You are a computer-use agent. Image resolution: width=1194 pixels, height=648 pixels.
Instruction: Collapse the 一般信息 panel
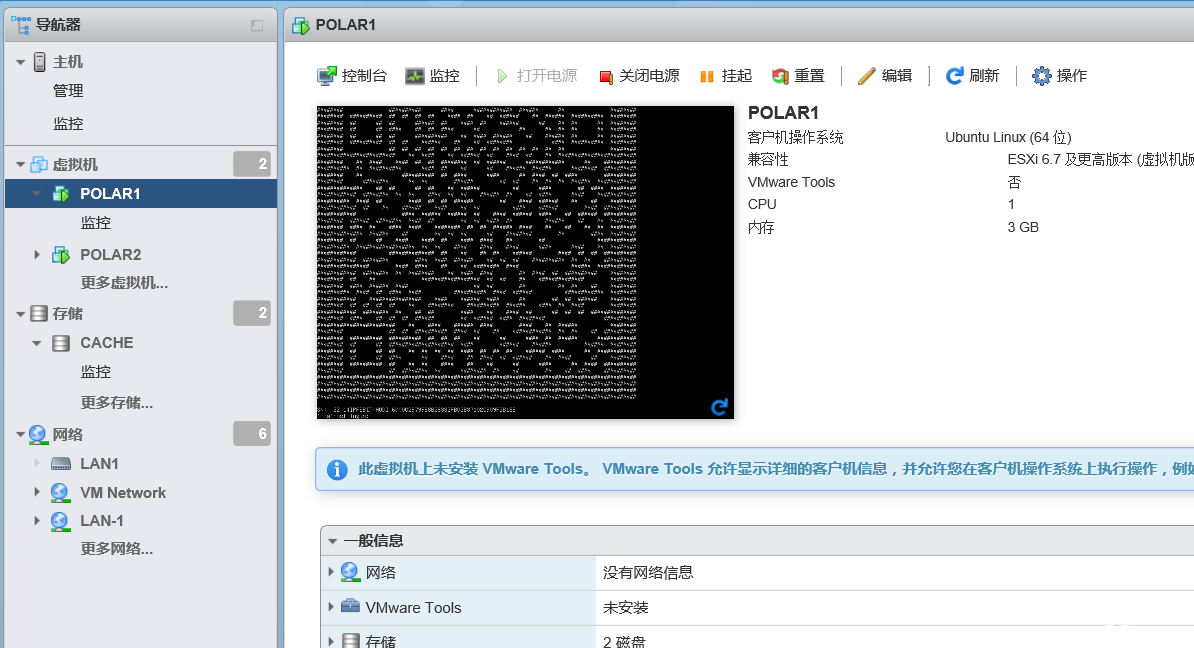[x=332, y=541]
